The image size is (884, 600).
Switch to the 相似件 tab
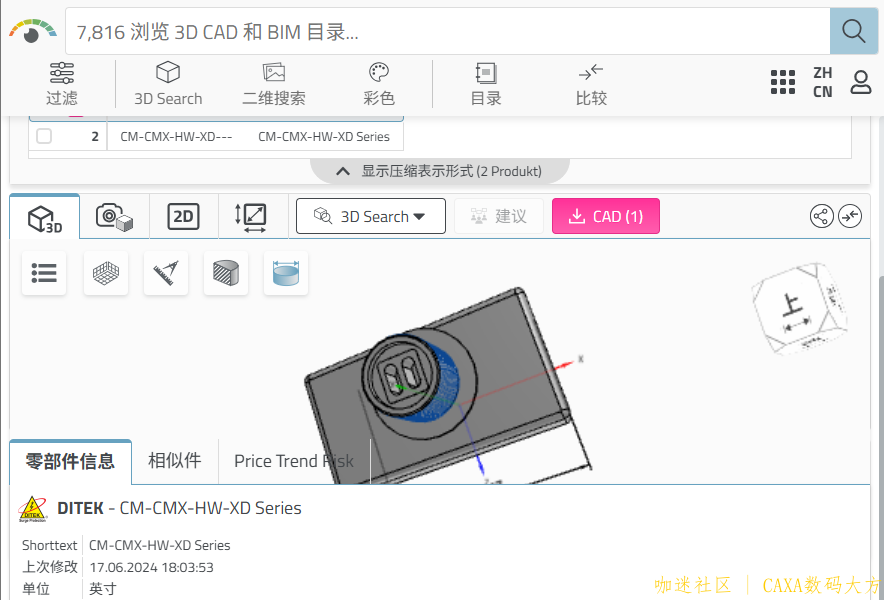[x=175, y=461]
